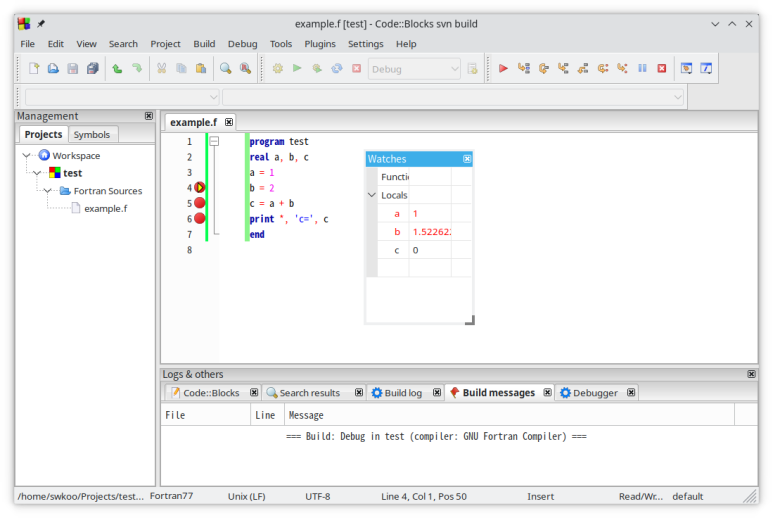Switch to the Debugger log tab

[x=595, y=393]
